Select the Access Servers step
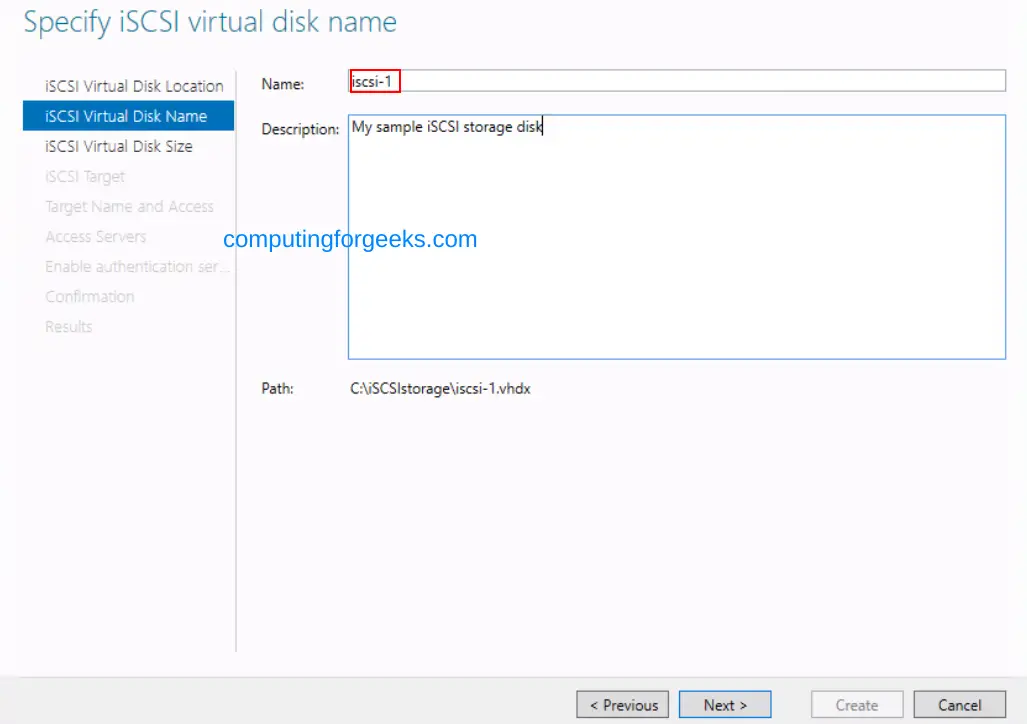This screenshot has width=1027, height=724. (96, 236)
